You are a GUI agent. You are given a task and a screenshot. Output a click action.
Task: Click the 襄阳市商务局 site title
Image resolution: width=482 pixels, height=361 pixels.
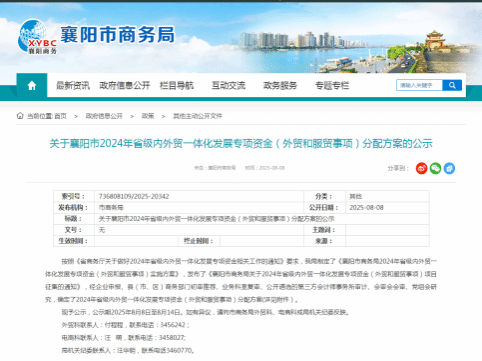[x=117, y=35]
